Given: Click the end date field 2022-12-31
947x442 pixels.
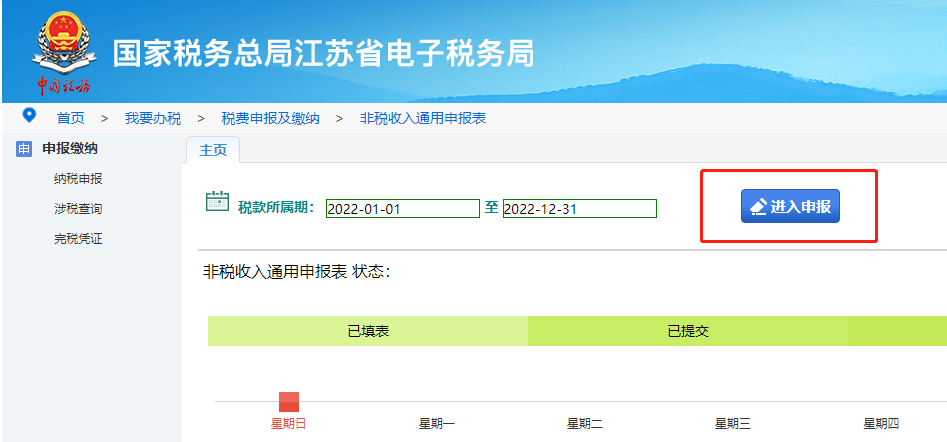Looking at the screenshot, I should coord(580,209).
